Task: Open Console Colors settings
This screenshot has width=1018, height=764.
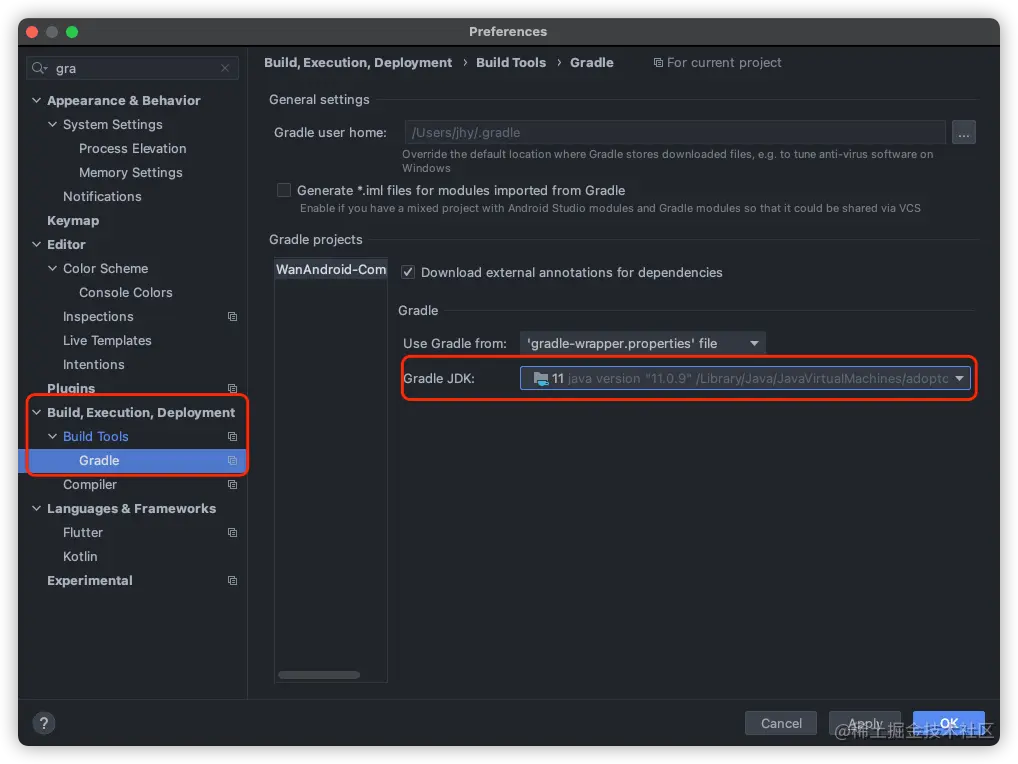Action: (125, 292)
